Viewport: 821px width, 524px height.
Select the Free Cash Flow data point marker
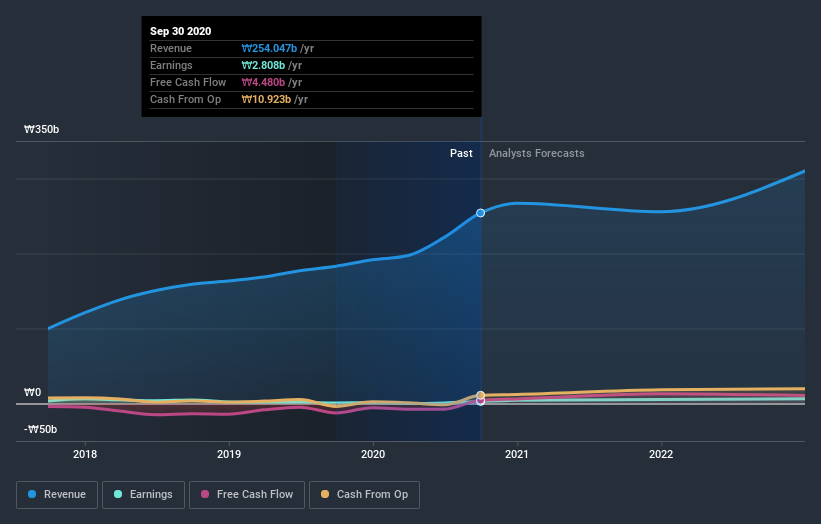[x=481, y=401]
